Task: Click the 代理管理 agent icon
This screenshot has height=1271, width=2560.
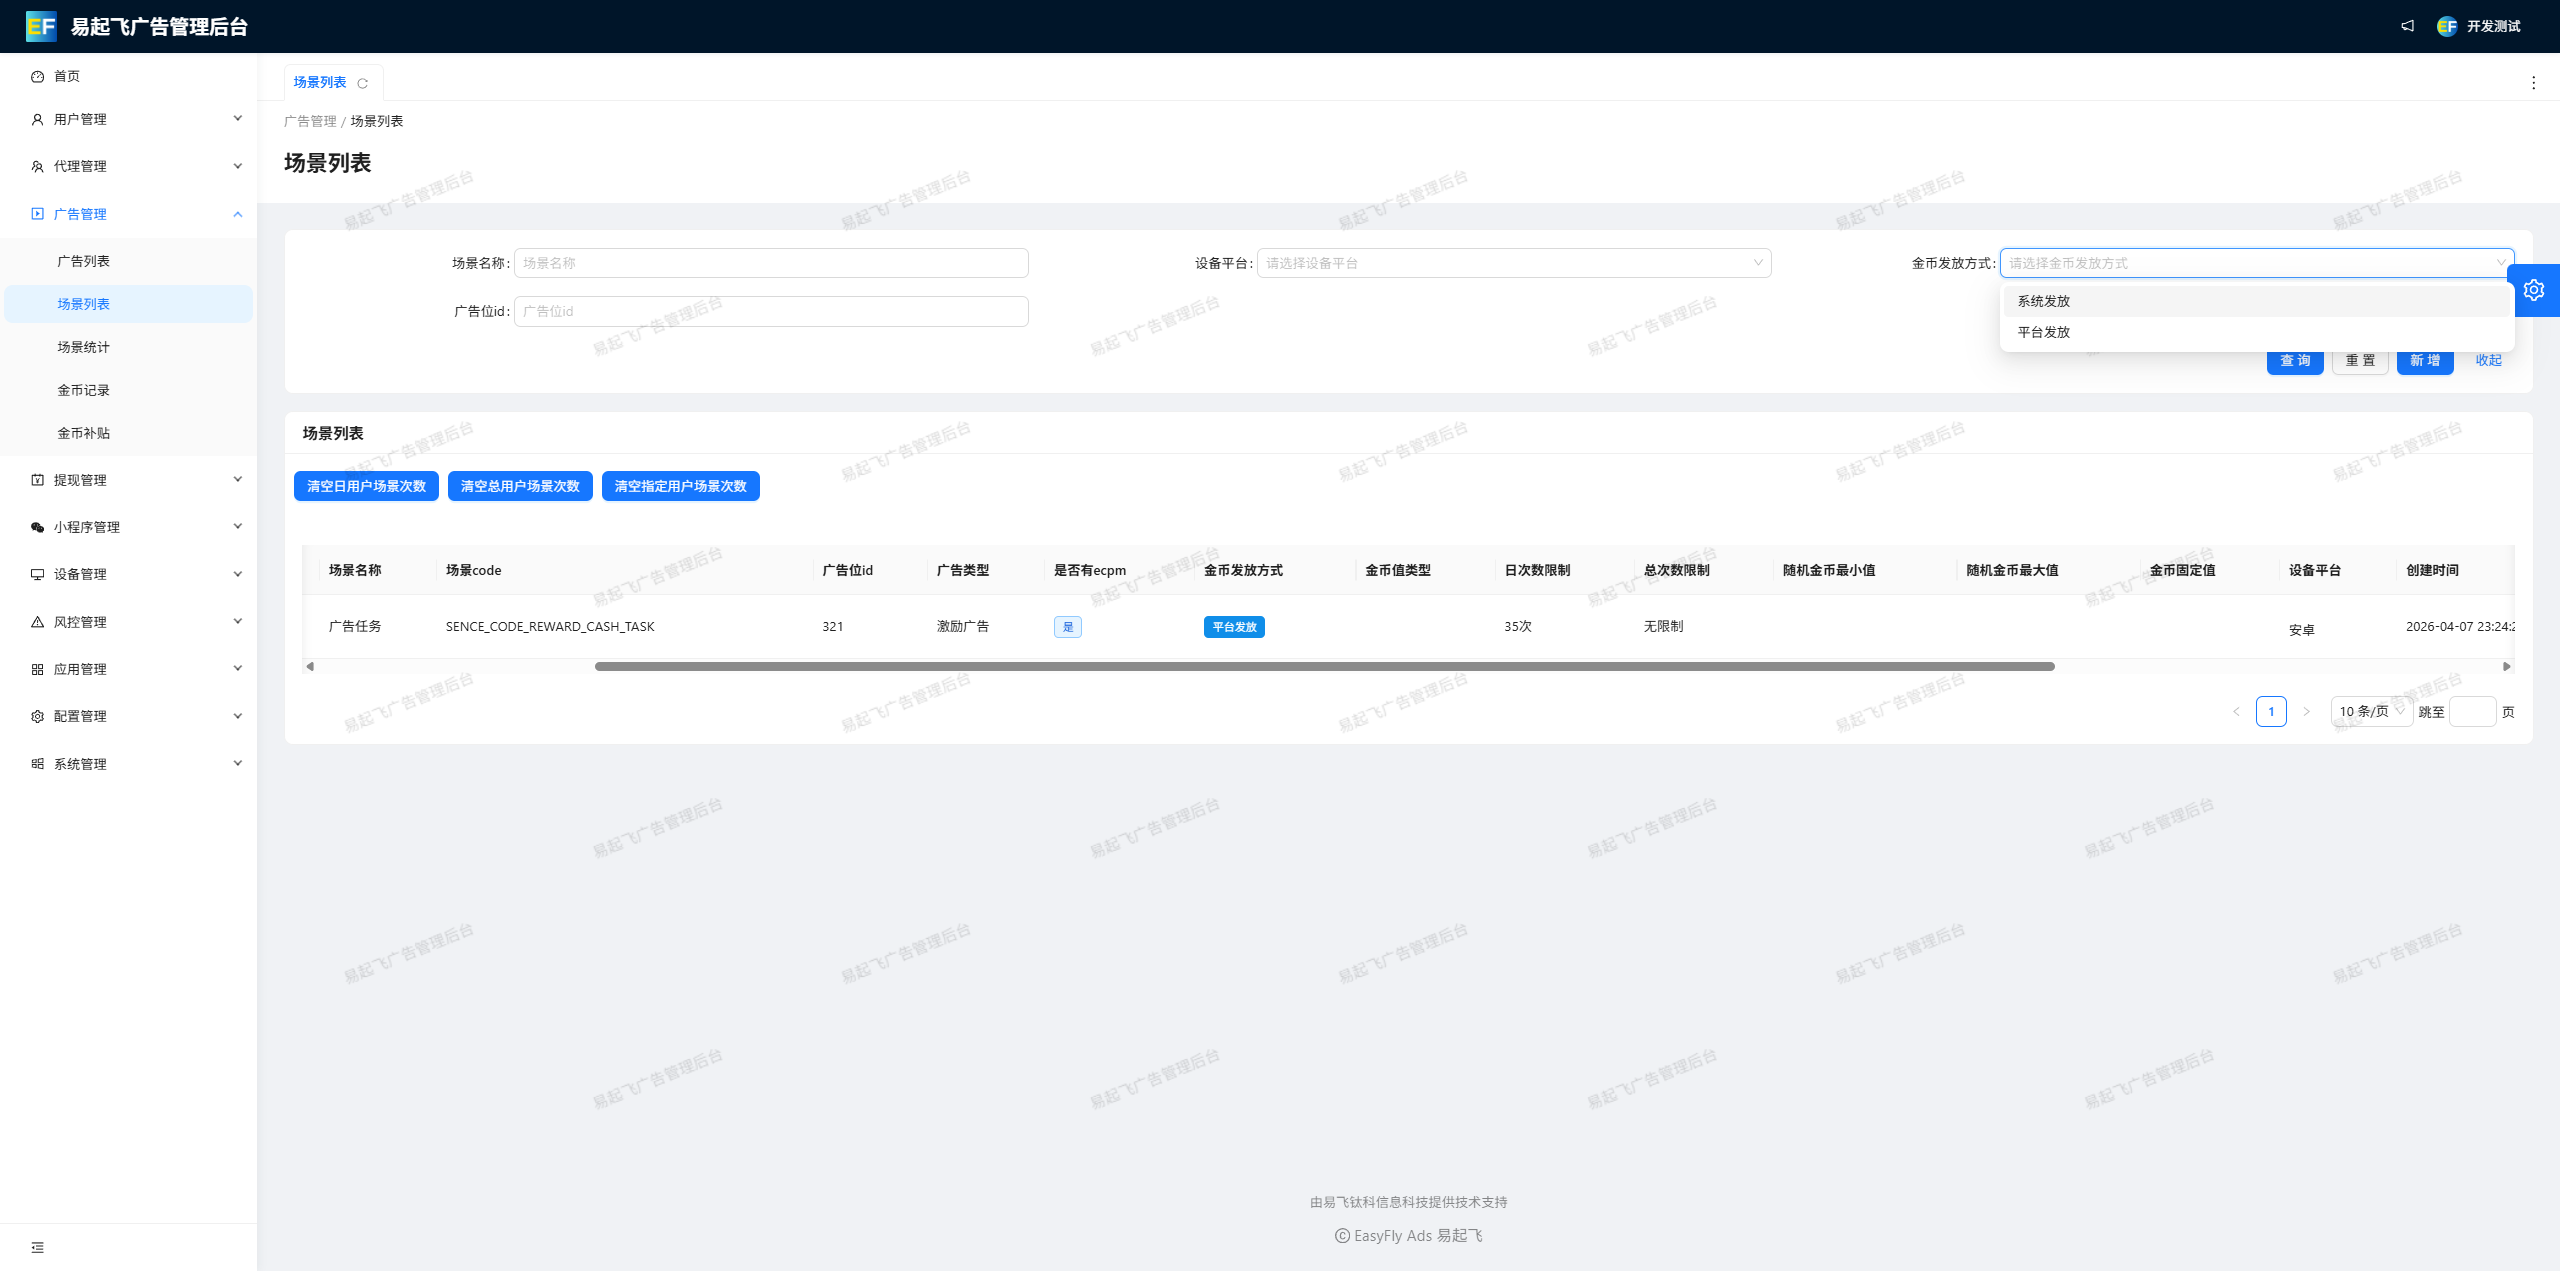Action: coord(37,166)
